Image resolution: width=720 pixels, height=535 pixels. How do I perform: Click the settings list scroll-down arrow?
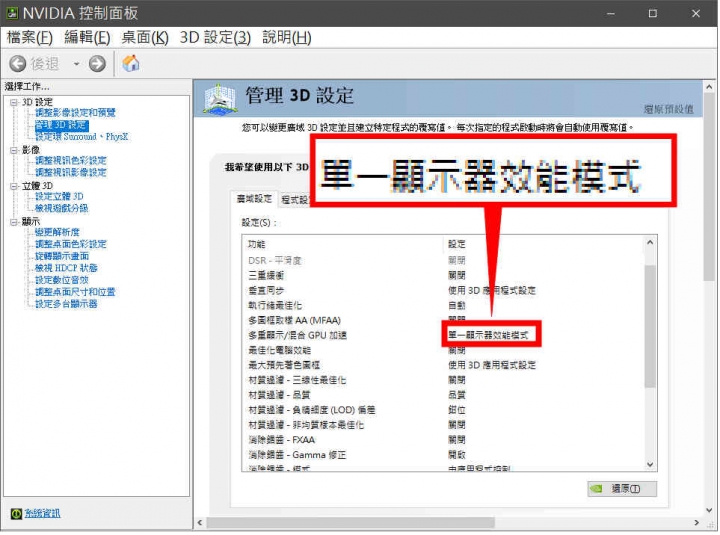coord(650,465)
